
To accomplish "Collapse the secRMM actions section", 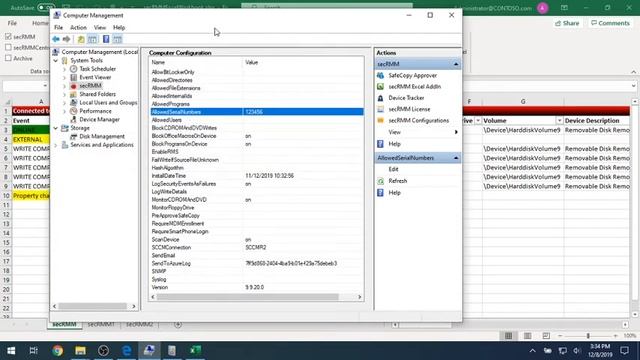I will click(x=456, y=64).
